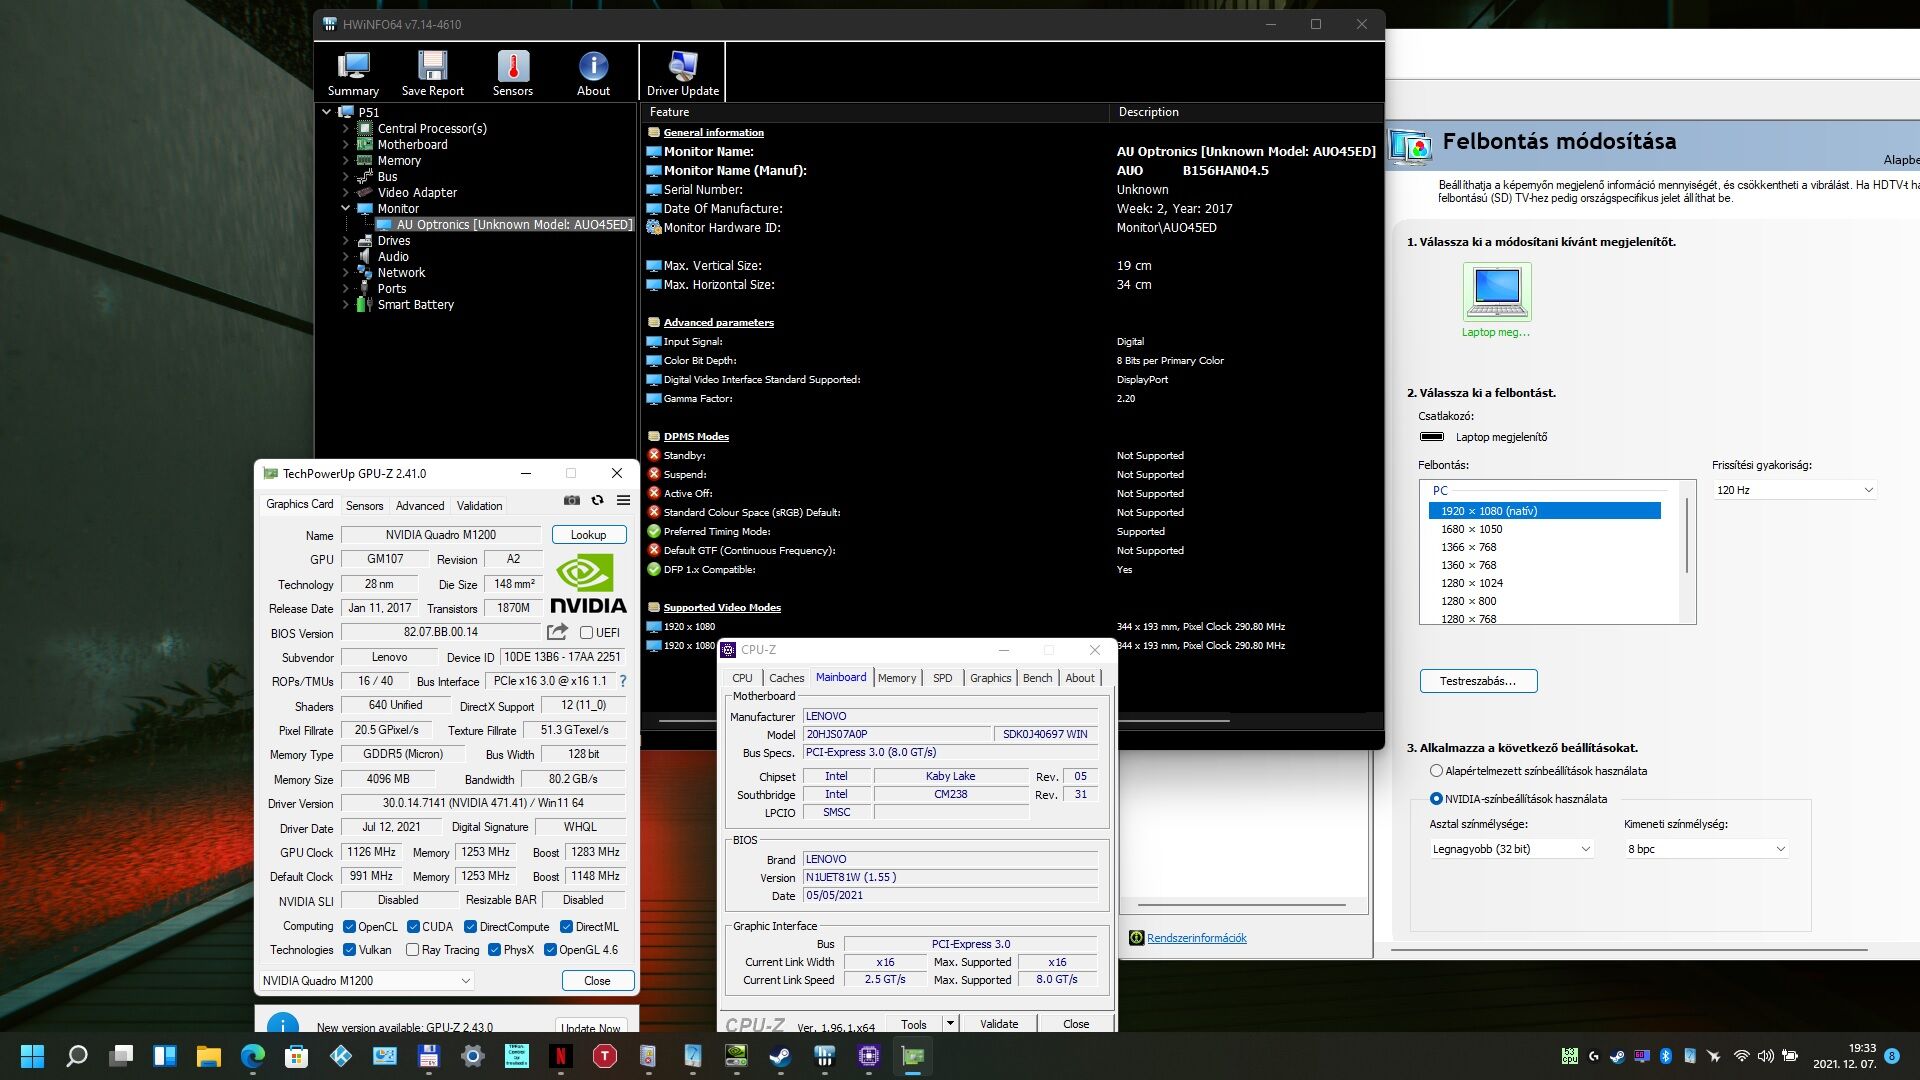Open Netflix from the taskbar
Viewport: 1920px width, 1080px height.
pyautogui.click(x=561, y=1056)
